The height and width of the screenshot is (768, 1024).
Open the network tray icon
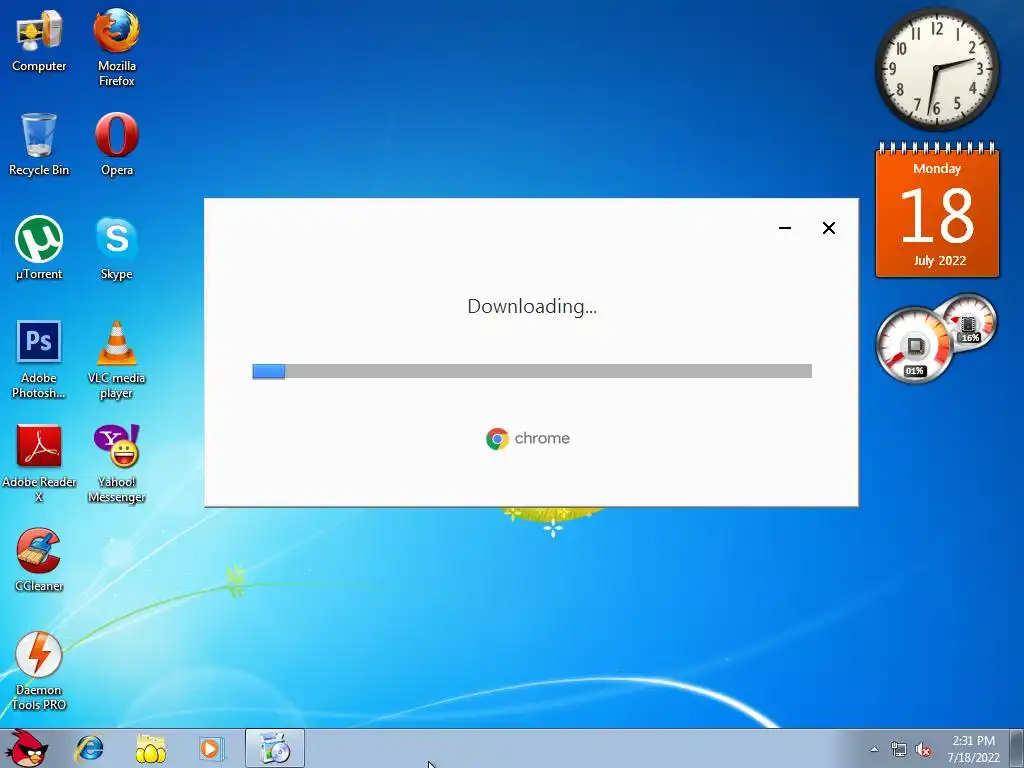tap(899, 750)
